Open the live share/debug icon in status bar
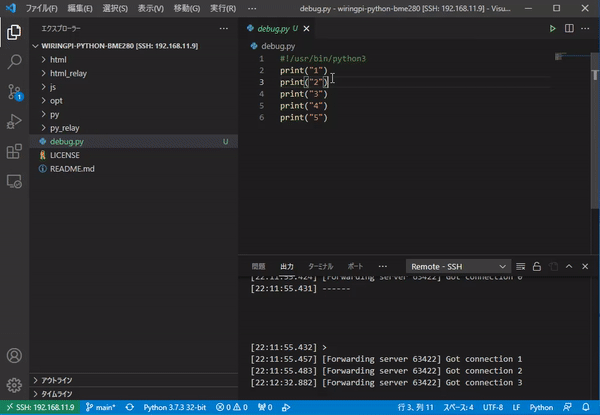This screenshot has width=600, height=415. pos(286,407)
